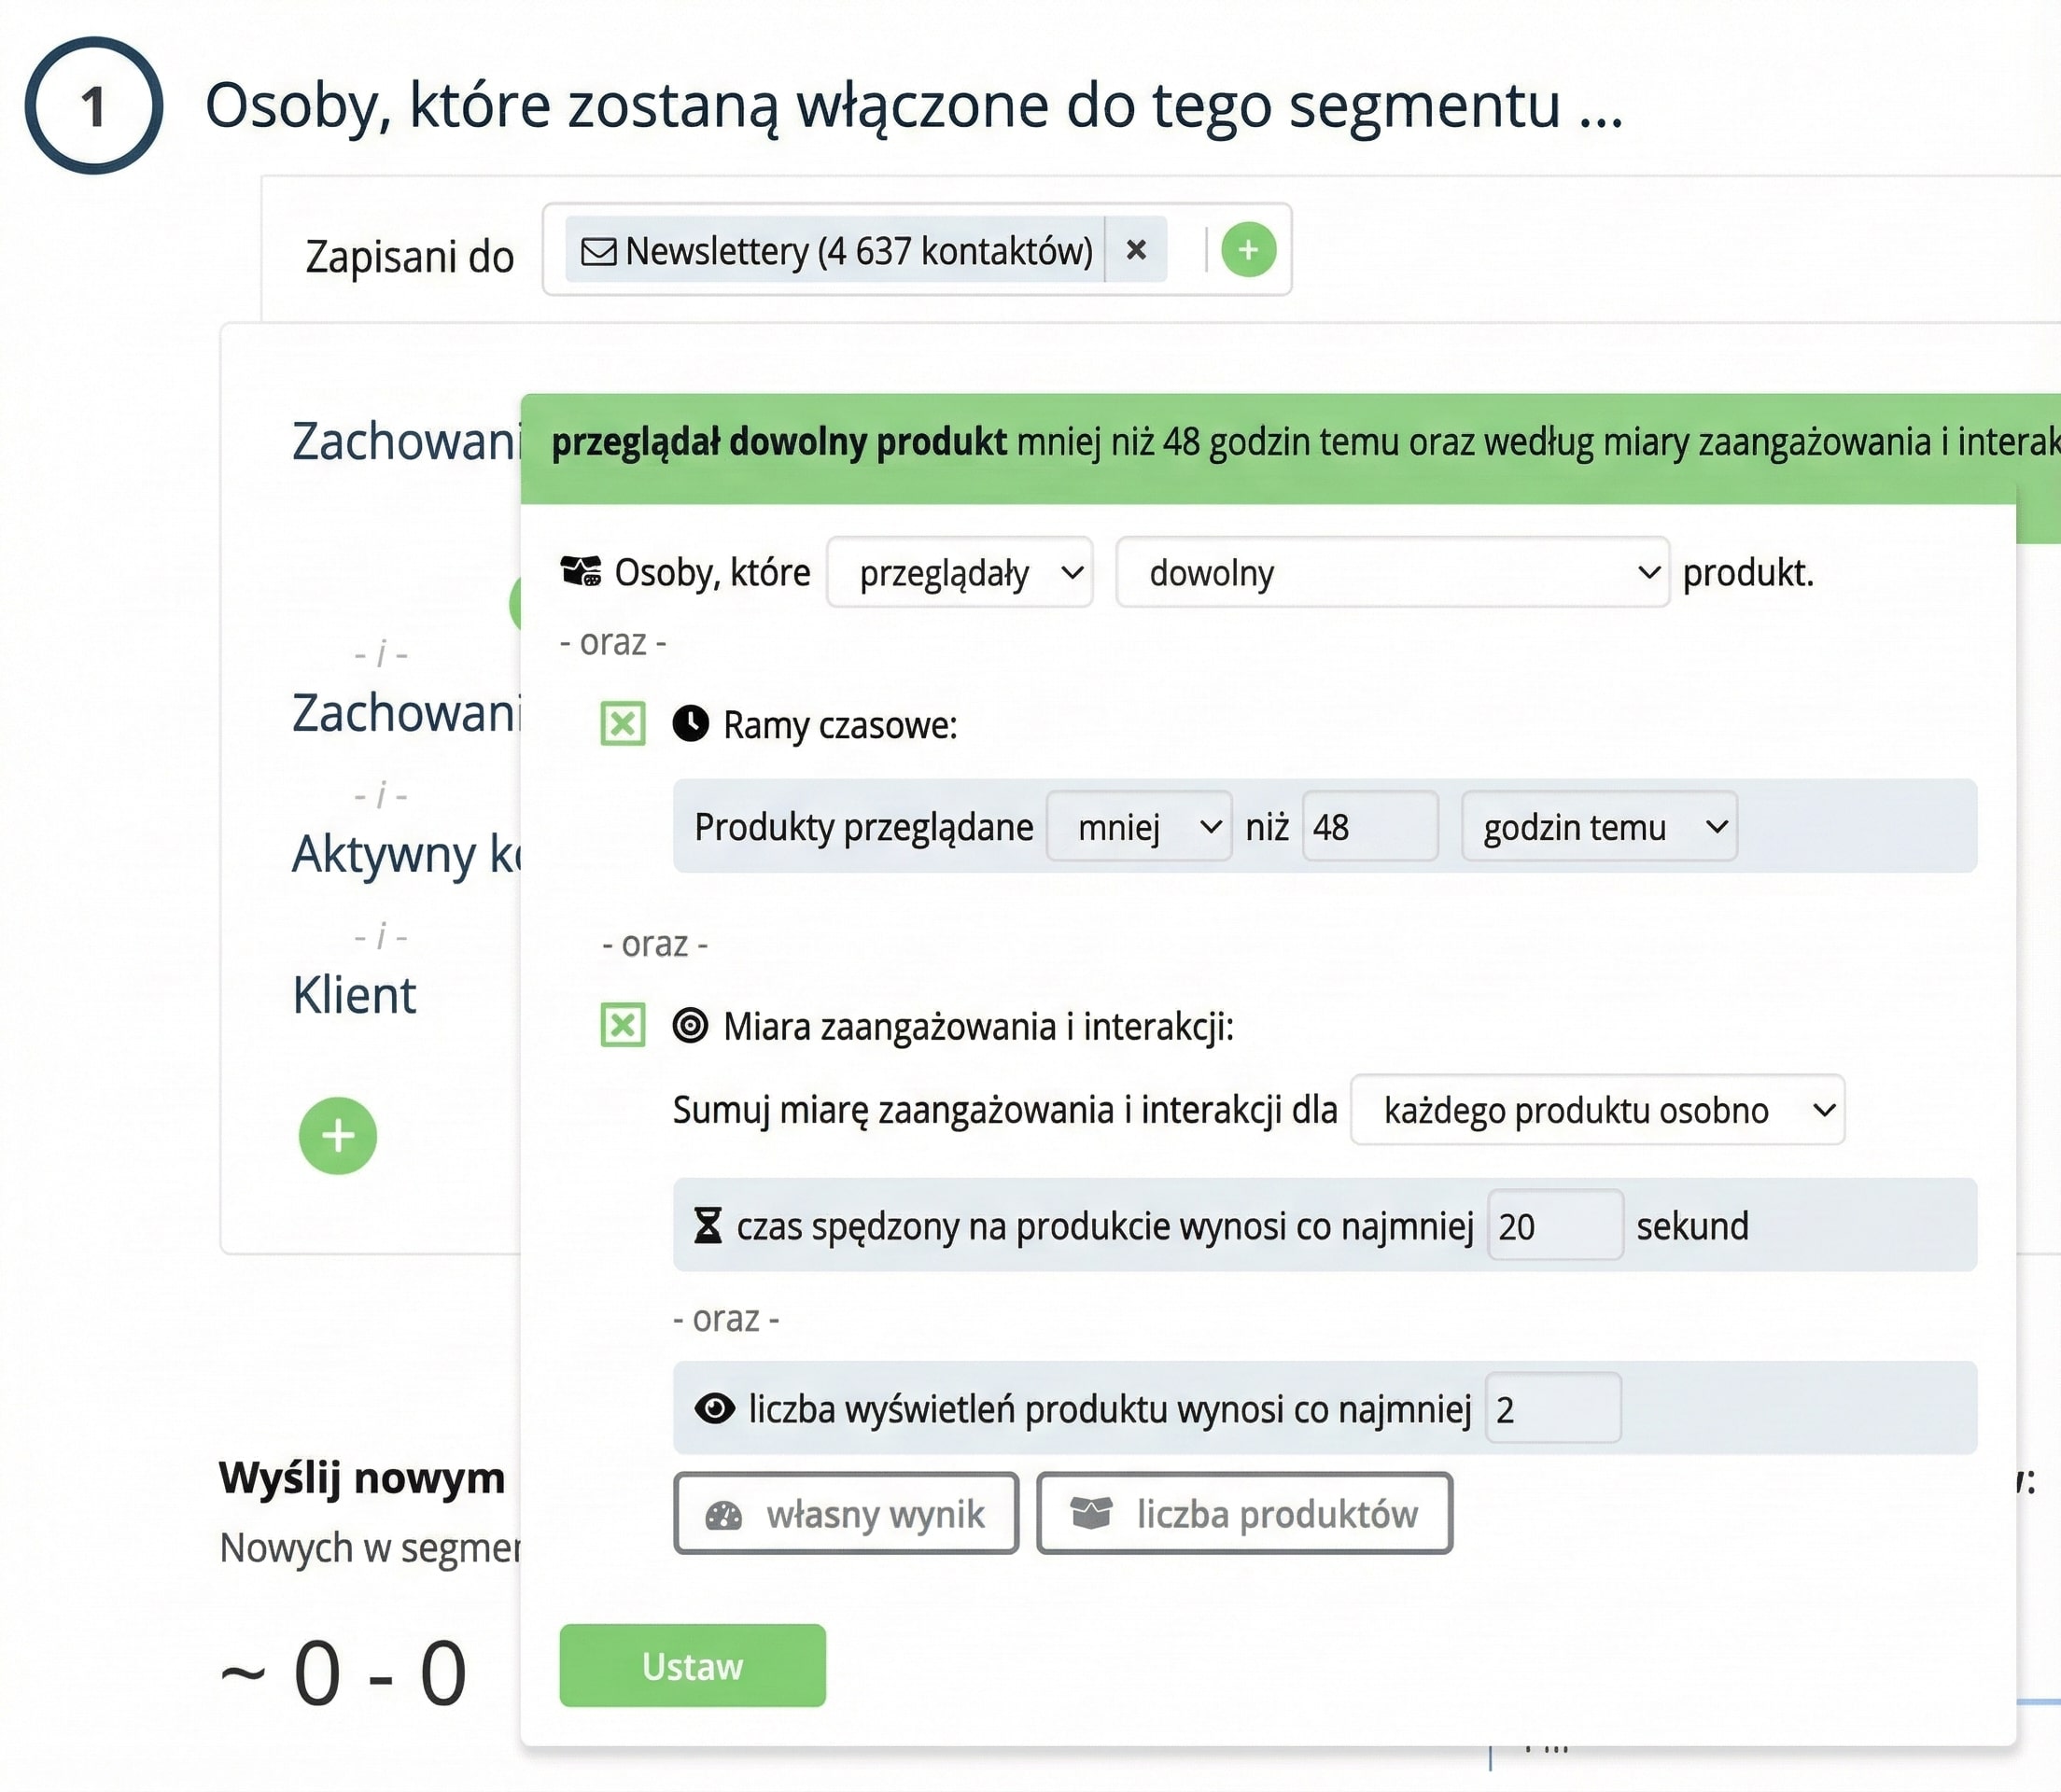
Task: Click the target icon beside Miara zaangażowania
Action: click(x=690, y=1025)
